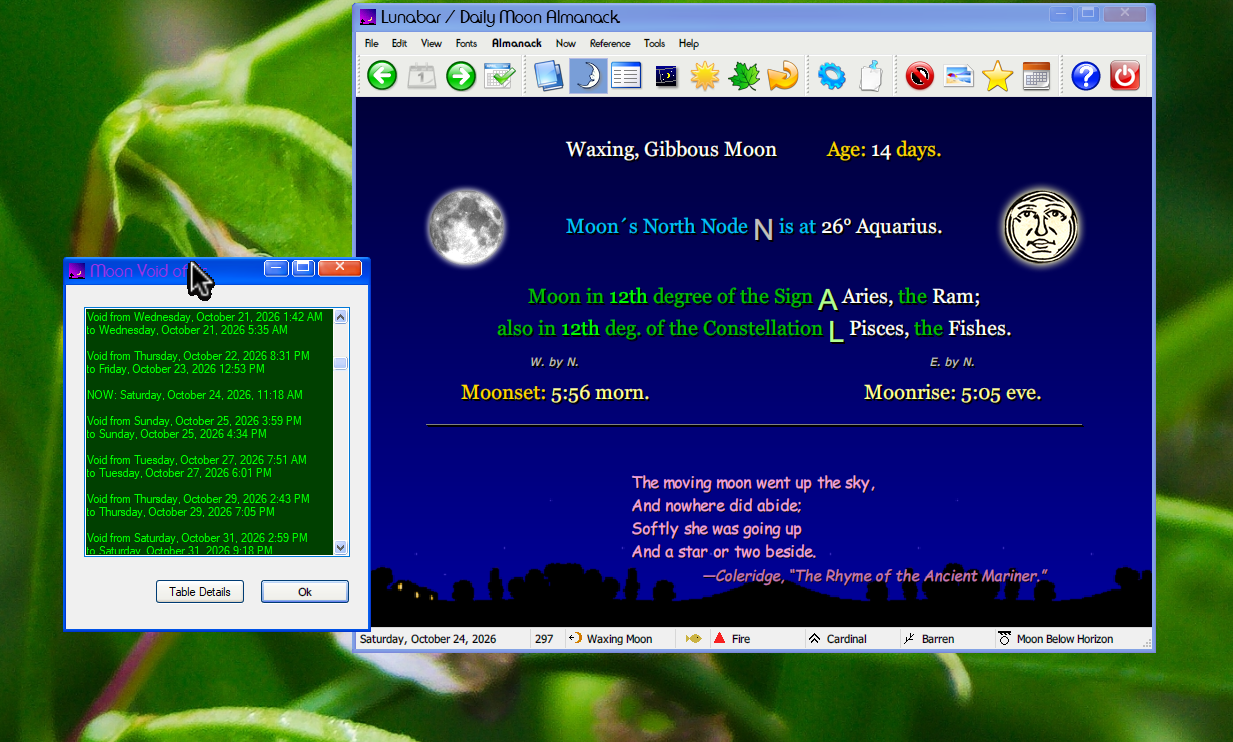
Task: Open the Almanack menu
Action: pos(517,44)
